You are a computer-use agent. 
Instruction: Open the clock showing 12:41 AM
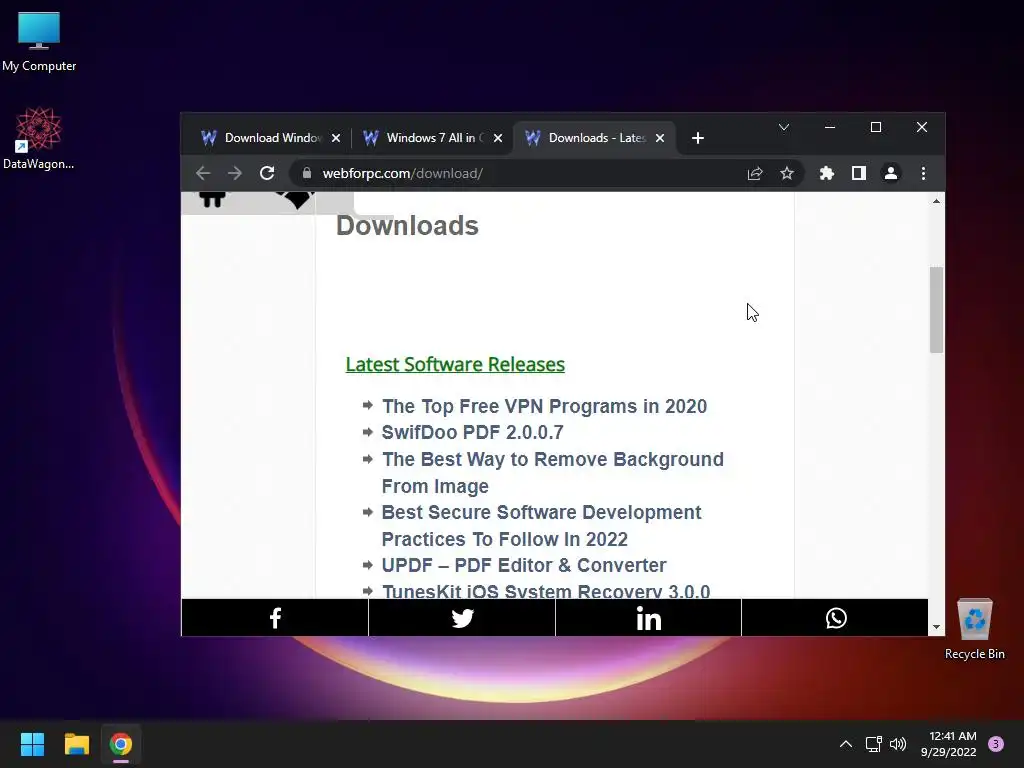950,744
